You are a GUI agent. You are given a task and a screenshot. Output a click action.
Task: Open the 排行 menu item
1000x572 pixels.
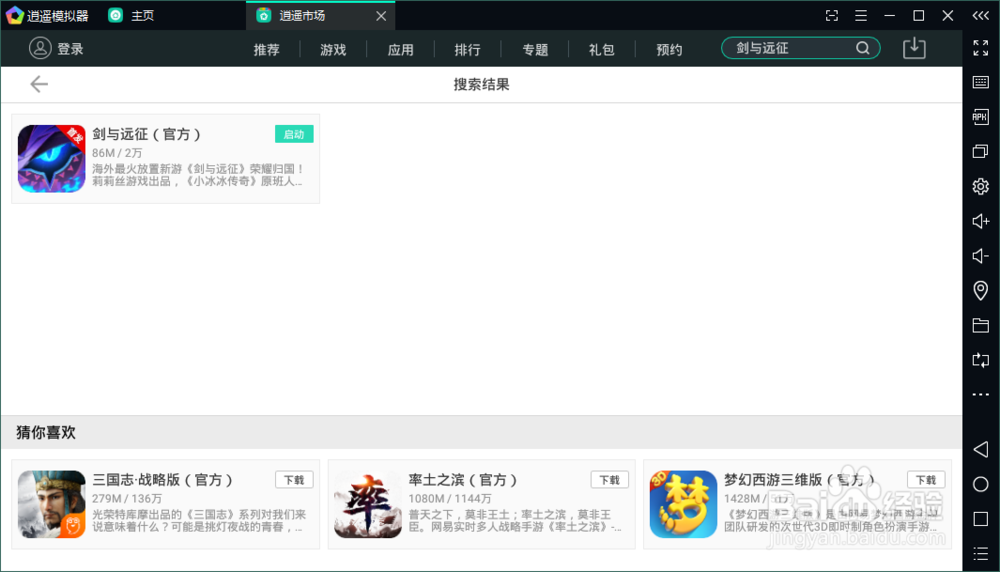click(467, 49)
